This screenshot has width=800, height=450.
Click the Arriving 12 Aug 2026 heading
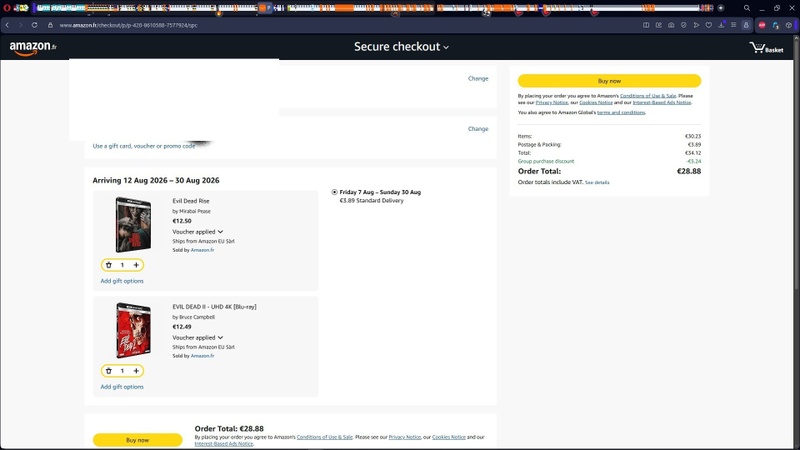click(x=156, y=181)
